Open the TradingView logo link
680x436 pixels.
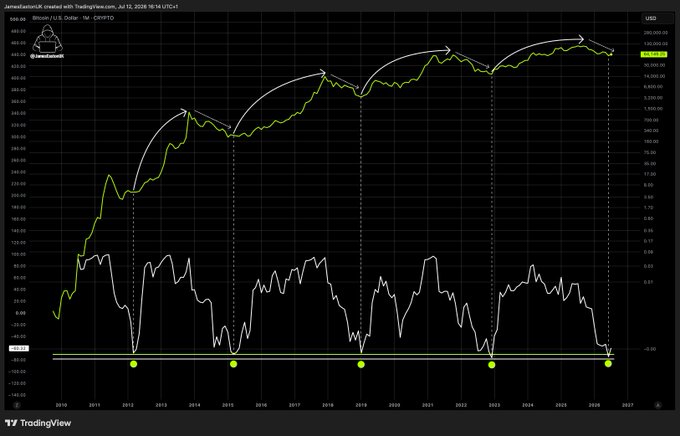point(38,423)
